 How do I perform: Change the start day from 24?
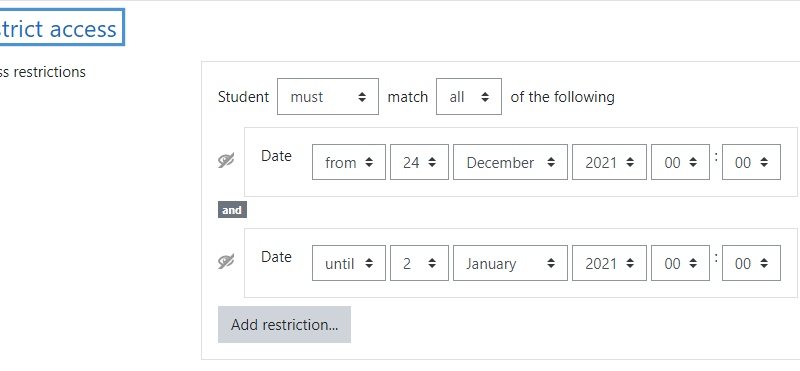pyautogui.click(x=419, y=162)
